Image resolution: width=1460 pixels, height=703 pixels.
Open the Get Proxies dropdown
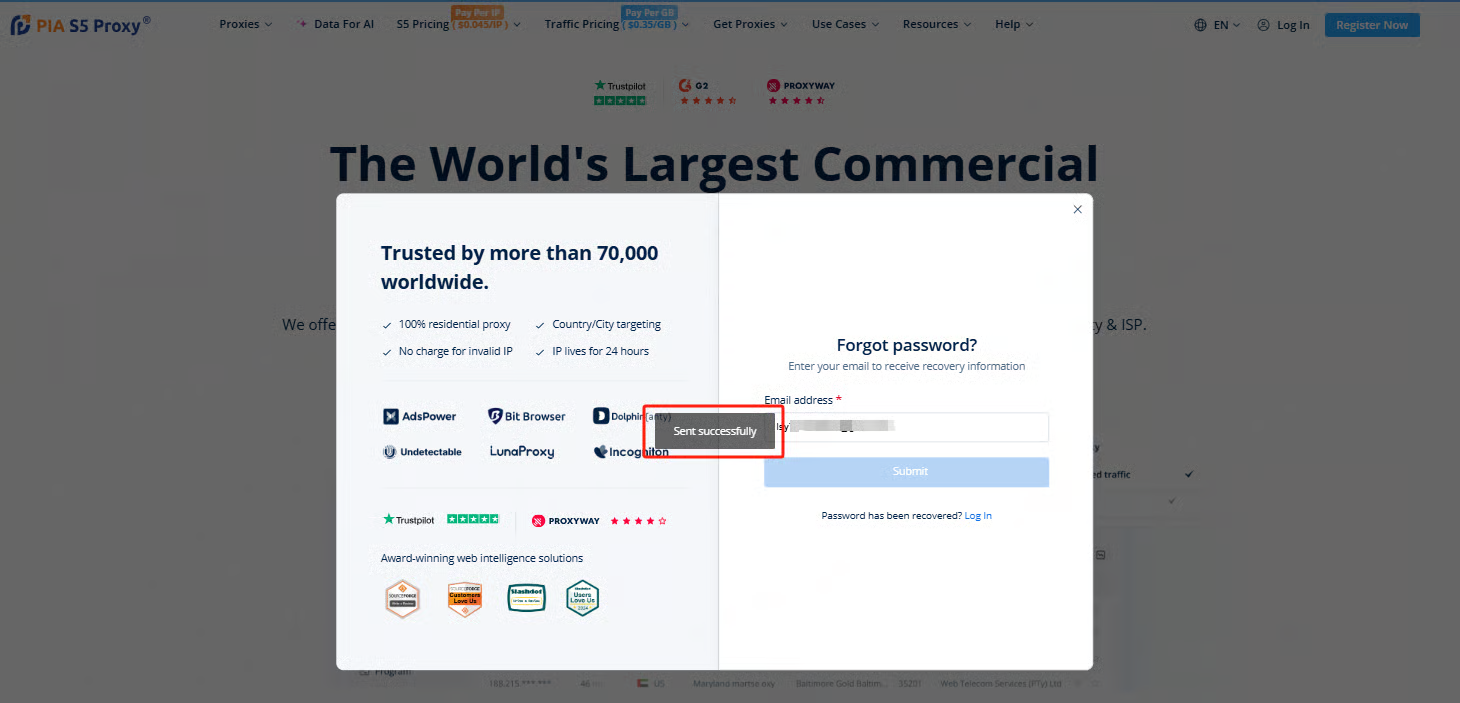click(x=749, y=24)
